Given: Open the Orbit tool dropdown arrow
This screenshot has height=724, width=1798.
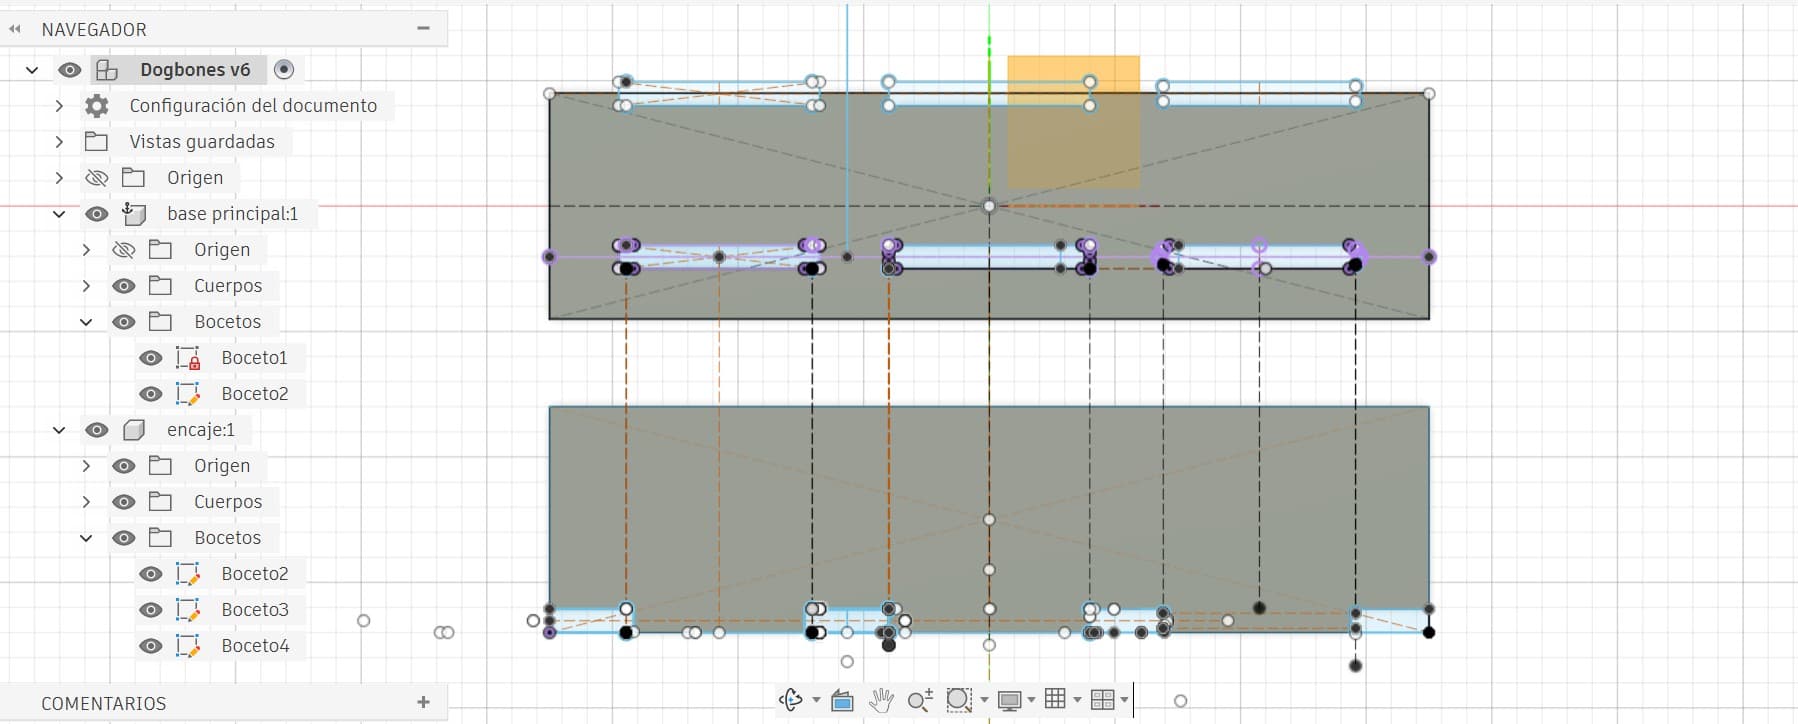Looking at the screenshot, I should (816, 700).
